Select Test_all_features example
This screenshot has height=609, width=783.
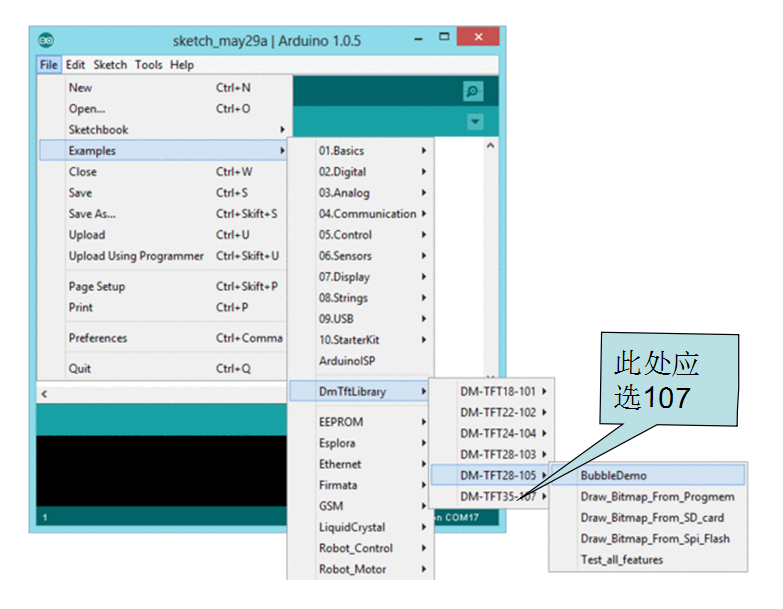pyautogui.click(x=648, y=560)
